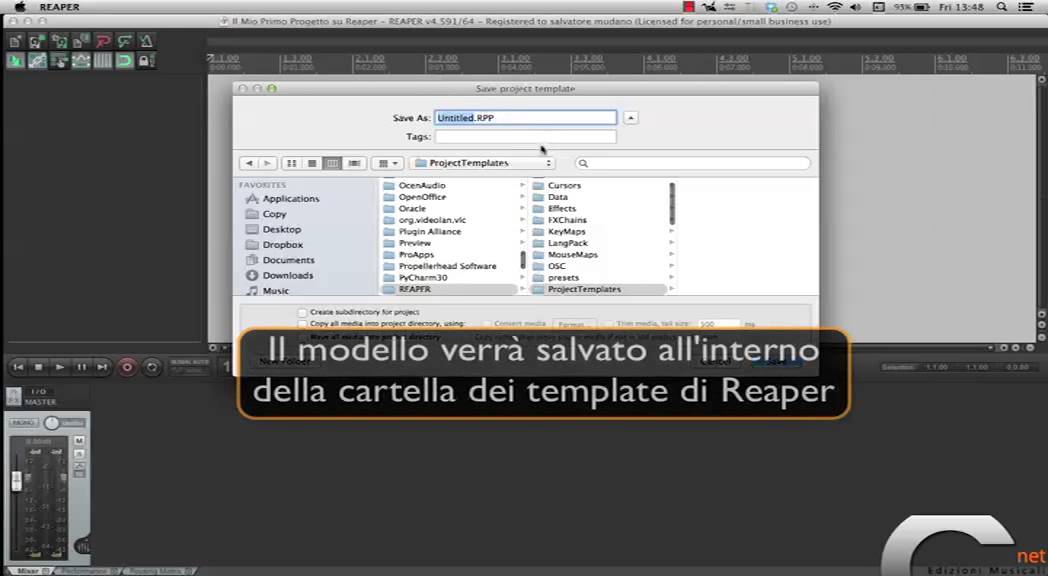Toggle snap magnet icon
1048x576 pixels.
(x=124, y=61)
